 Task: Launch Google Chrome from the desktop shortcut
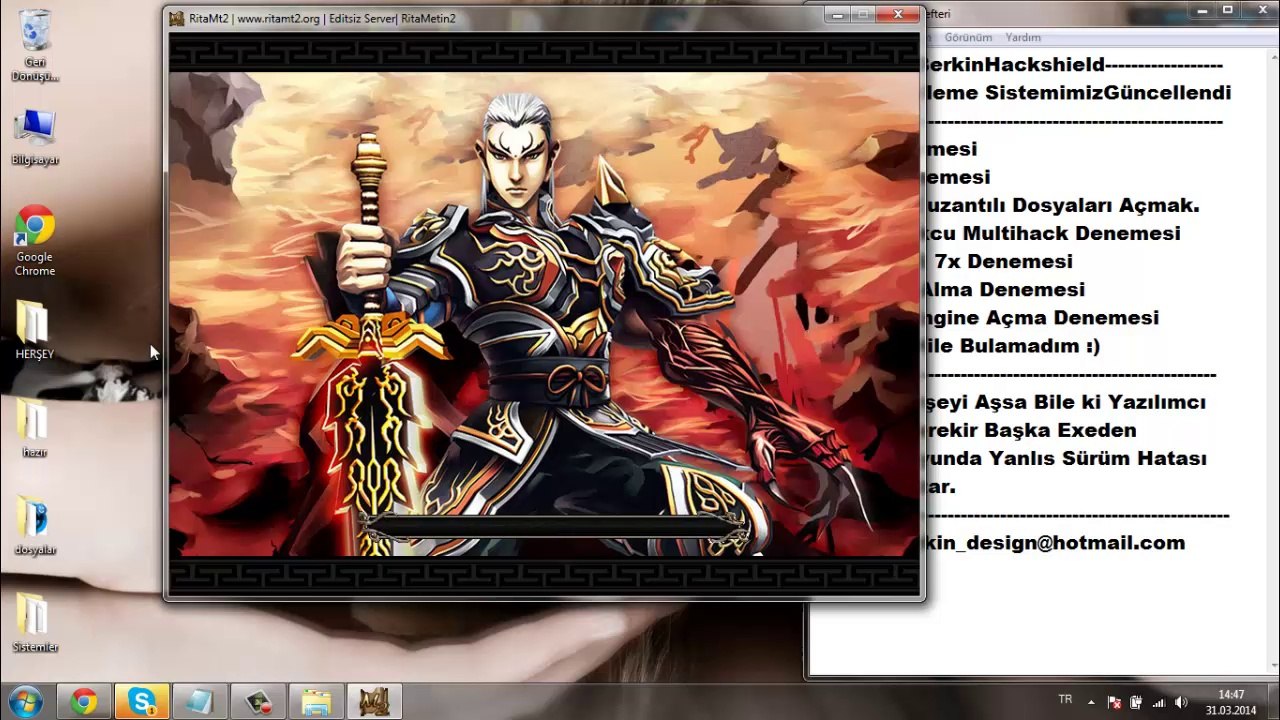coord(35,241)
